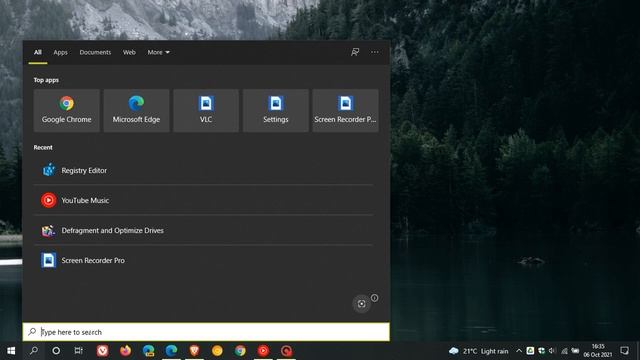This screenshot has height=360, width=640.
Task: Open the notification center icon
Action: pos(624,351)
